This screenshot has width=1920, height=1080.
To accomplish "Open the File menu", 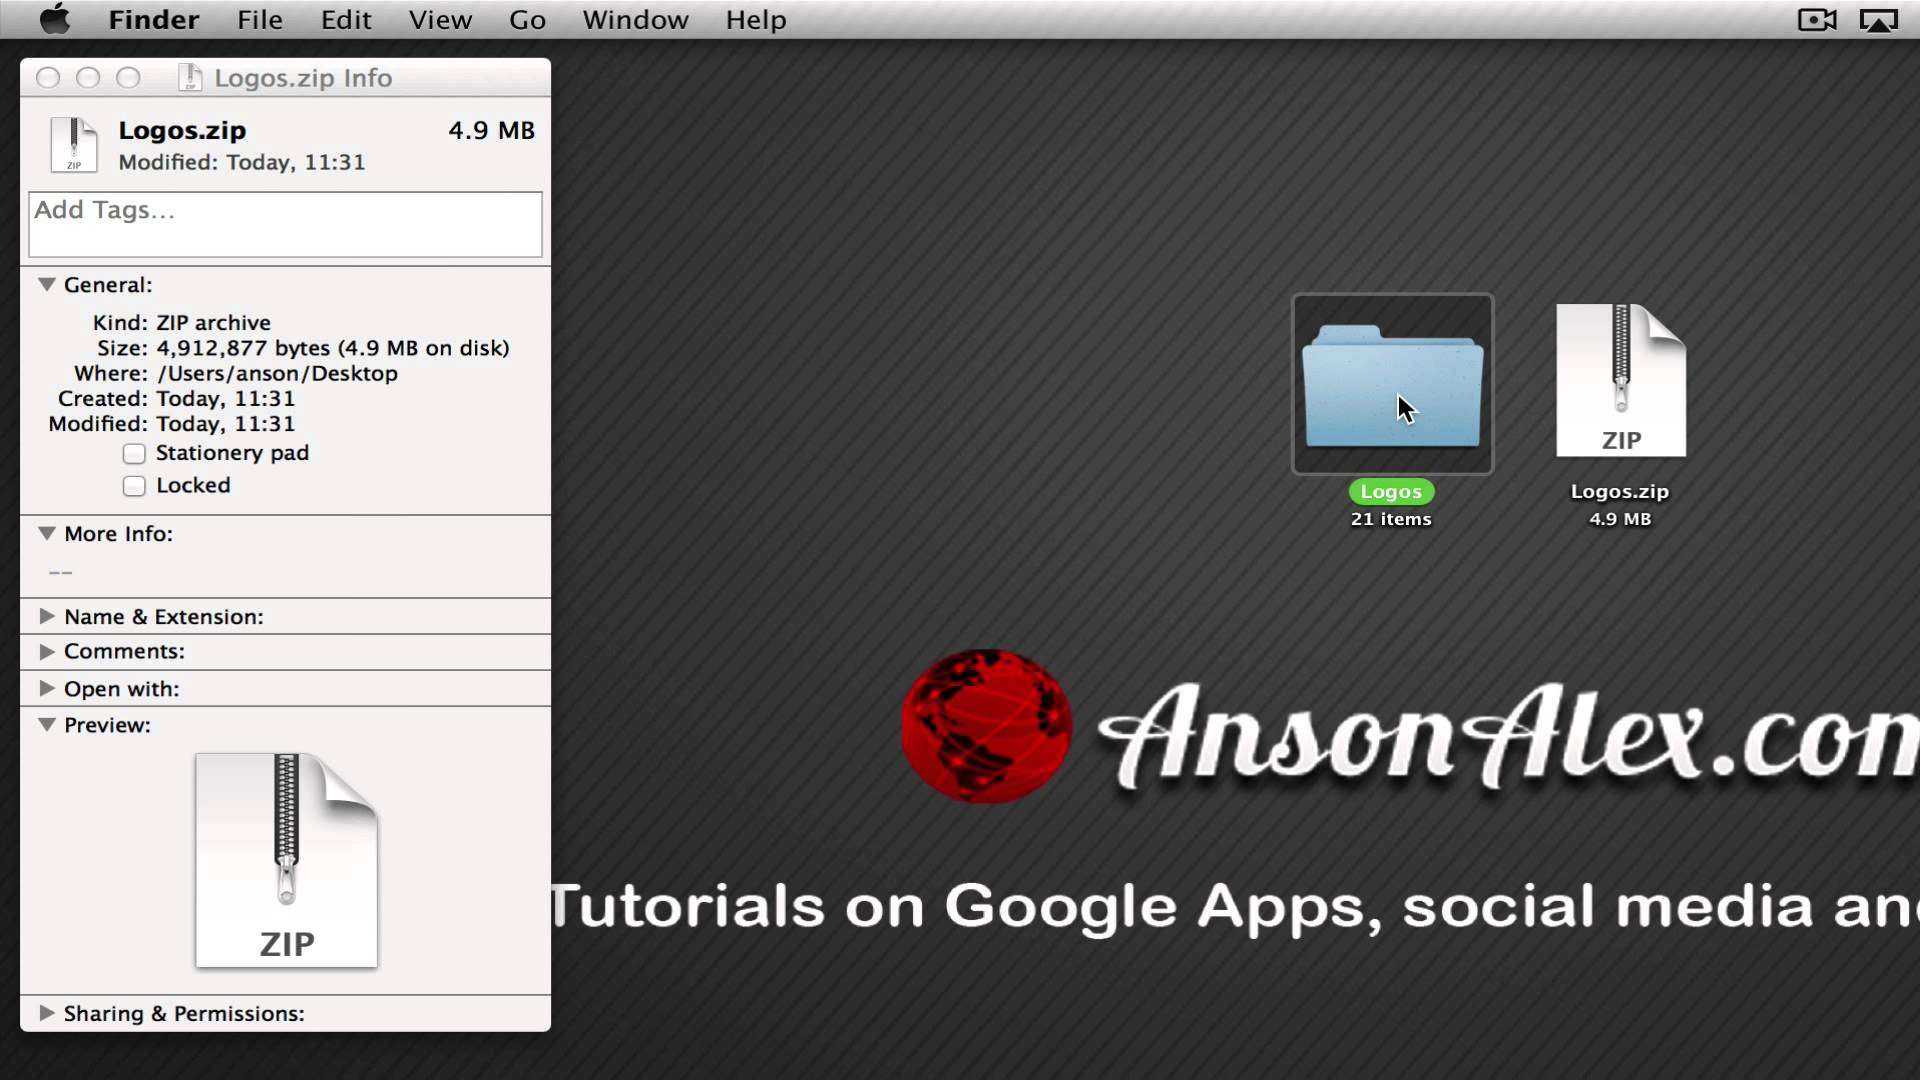I will (260, 20).
